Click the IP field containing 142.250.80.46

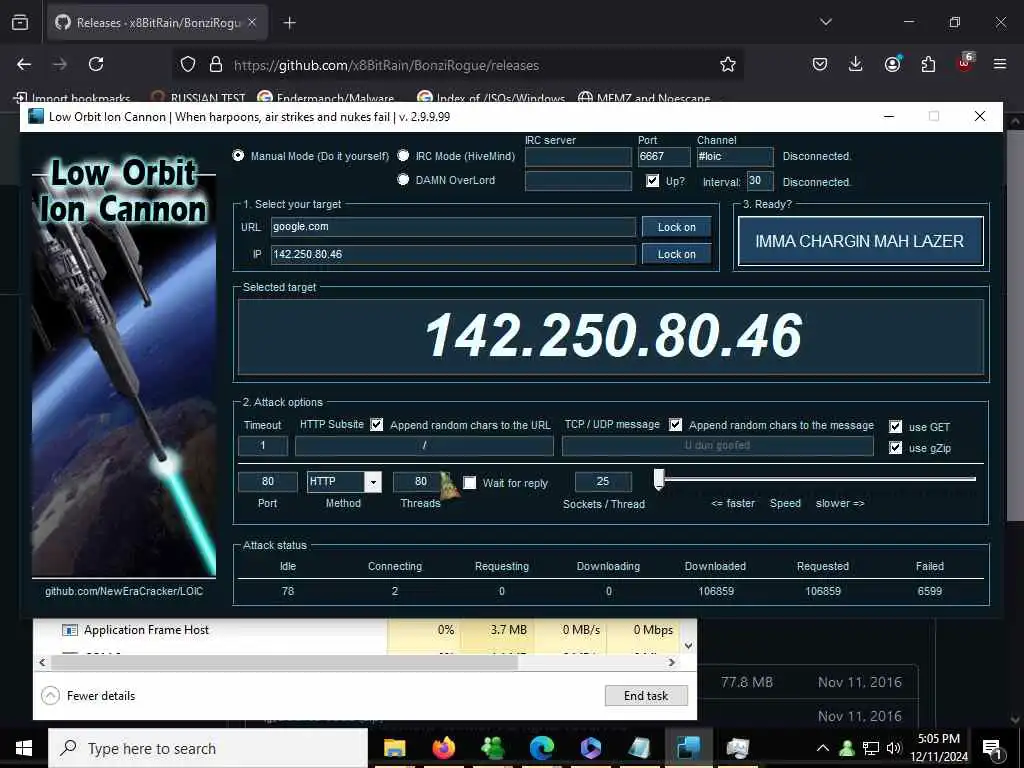[x=453, y=254]
